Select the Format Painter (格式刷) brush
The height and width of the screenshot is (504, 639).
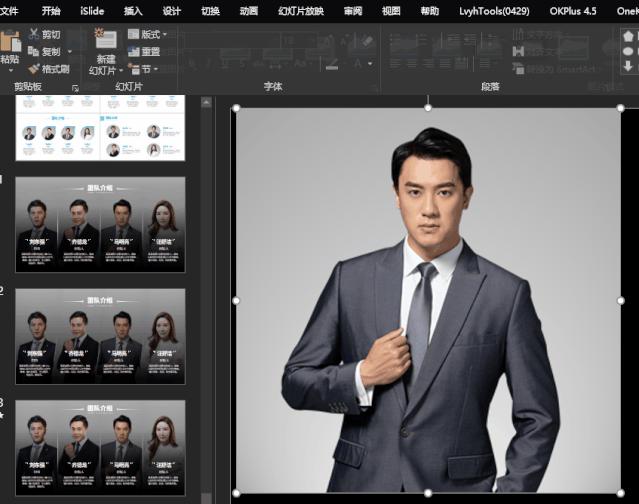click(x=34, y=69)
